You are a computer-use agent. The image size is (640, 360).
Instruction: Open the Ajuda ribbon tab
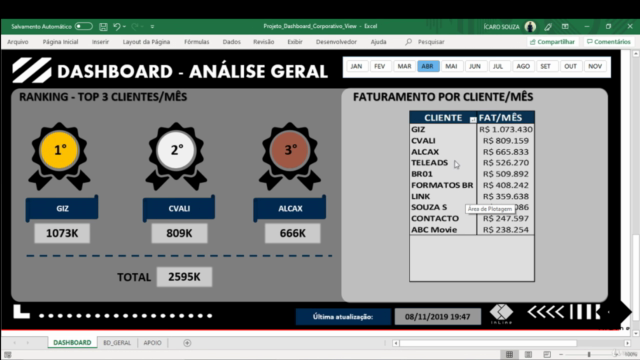tap(378, 42)
